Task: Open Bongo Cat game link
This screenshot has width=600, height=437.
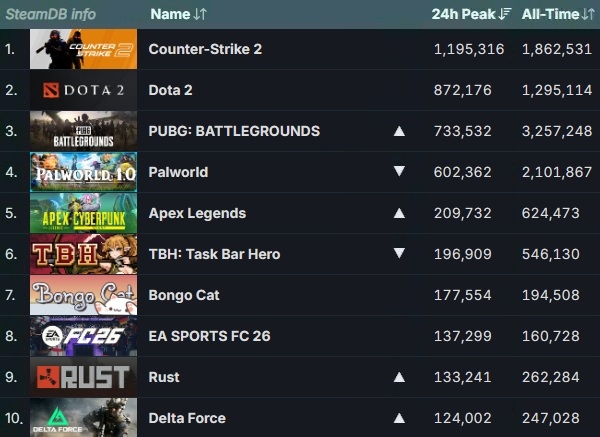Action: pos(184,295)
